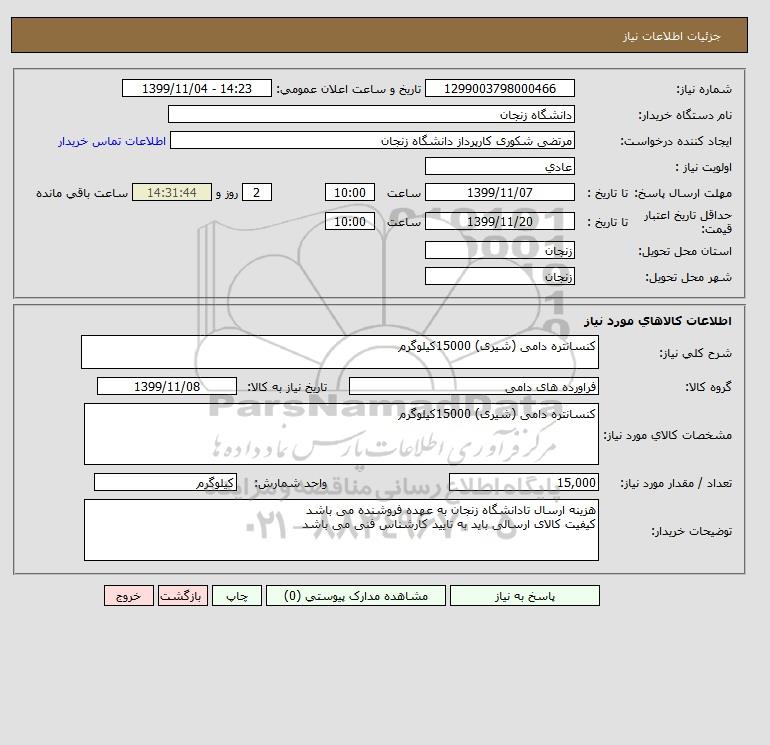The image size is (770, 745).
Task: Click the توضیحات خریدار label
Action: (x=691, y=531)
